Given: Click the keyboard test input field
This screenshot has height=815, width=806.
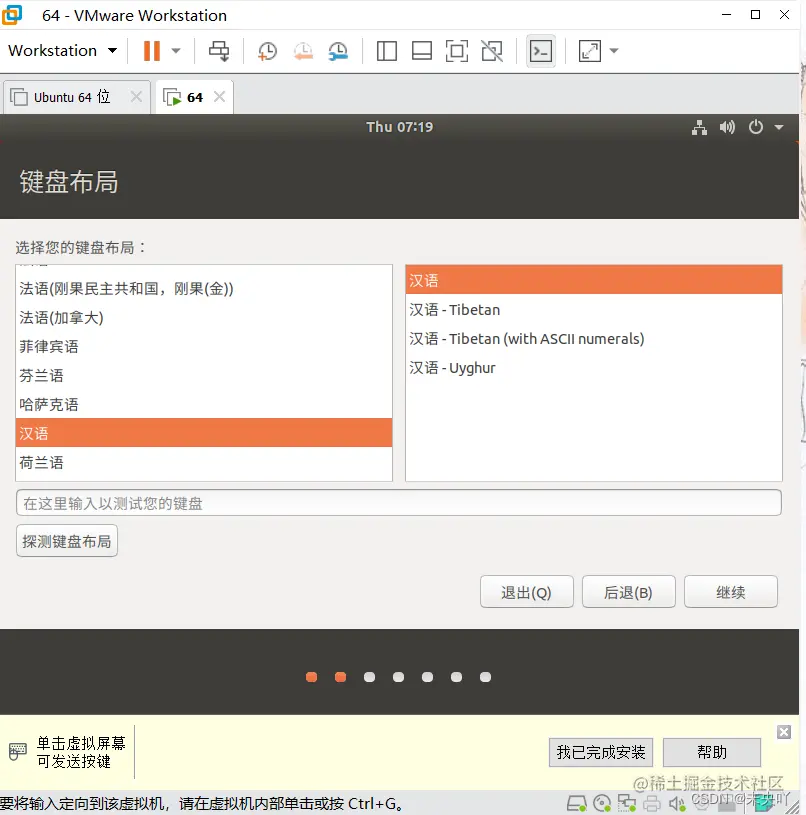Looking at the screenshot, I should (x=399, y=503).
